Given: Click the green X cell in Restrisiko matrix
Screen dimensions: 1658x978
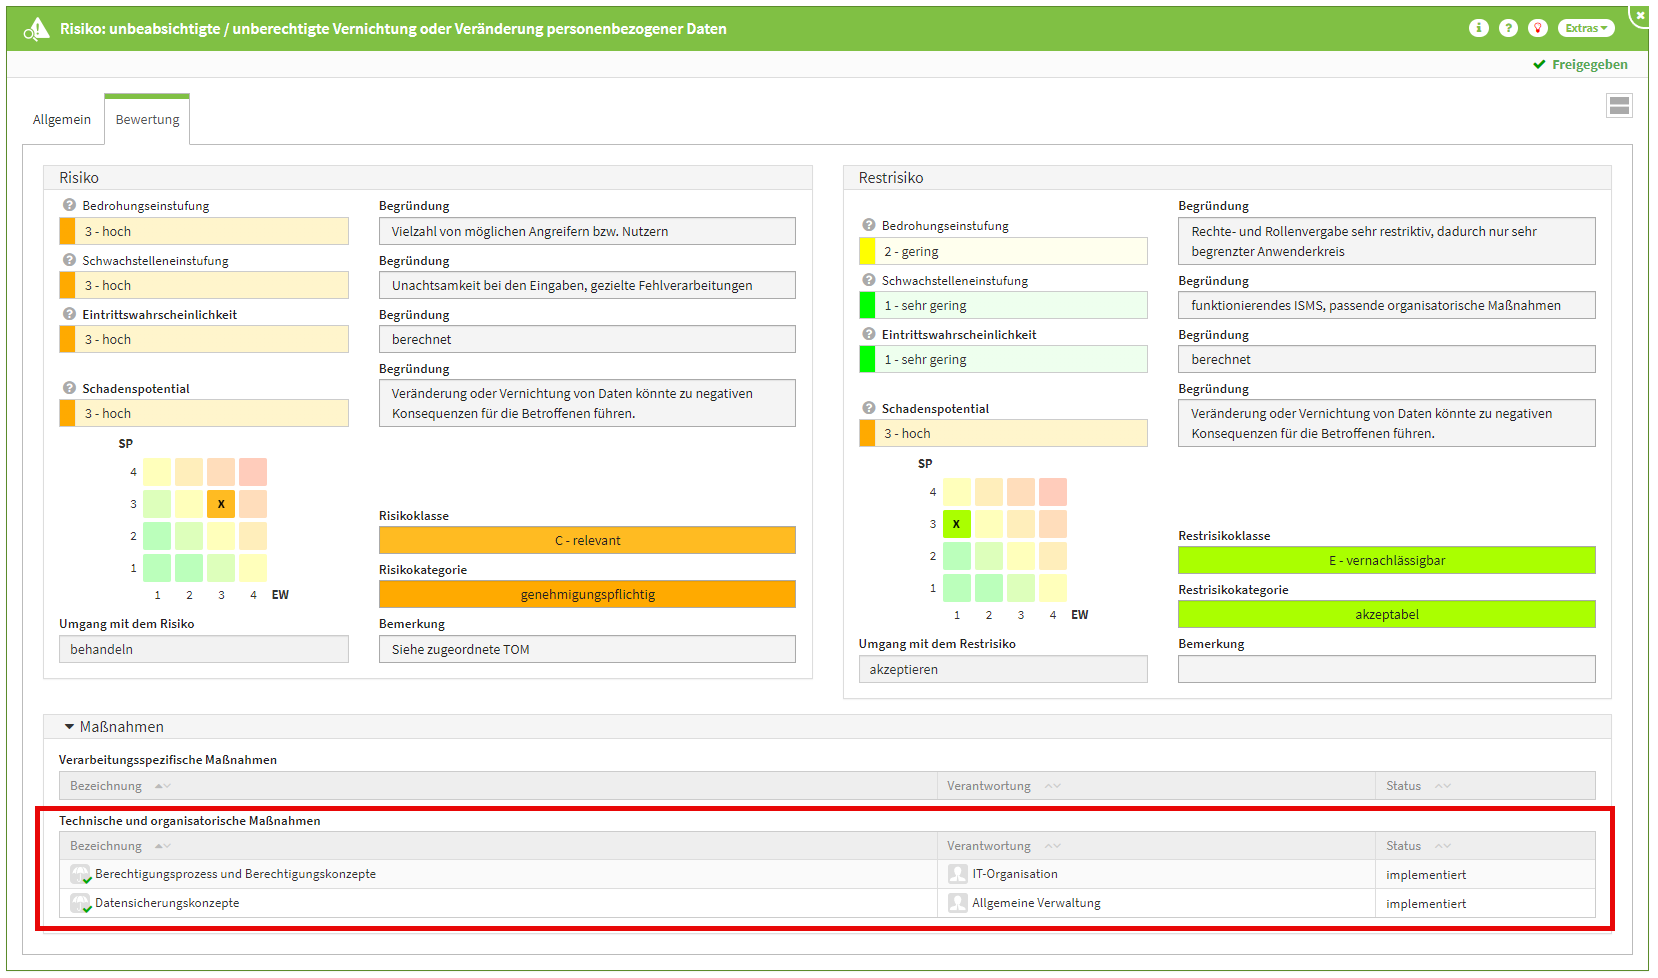Looking at the screenshot, I should [956, 524].
